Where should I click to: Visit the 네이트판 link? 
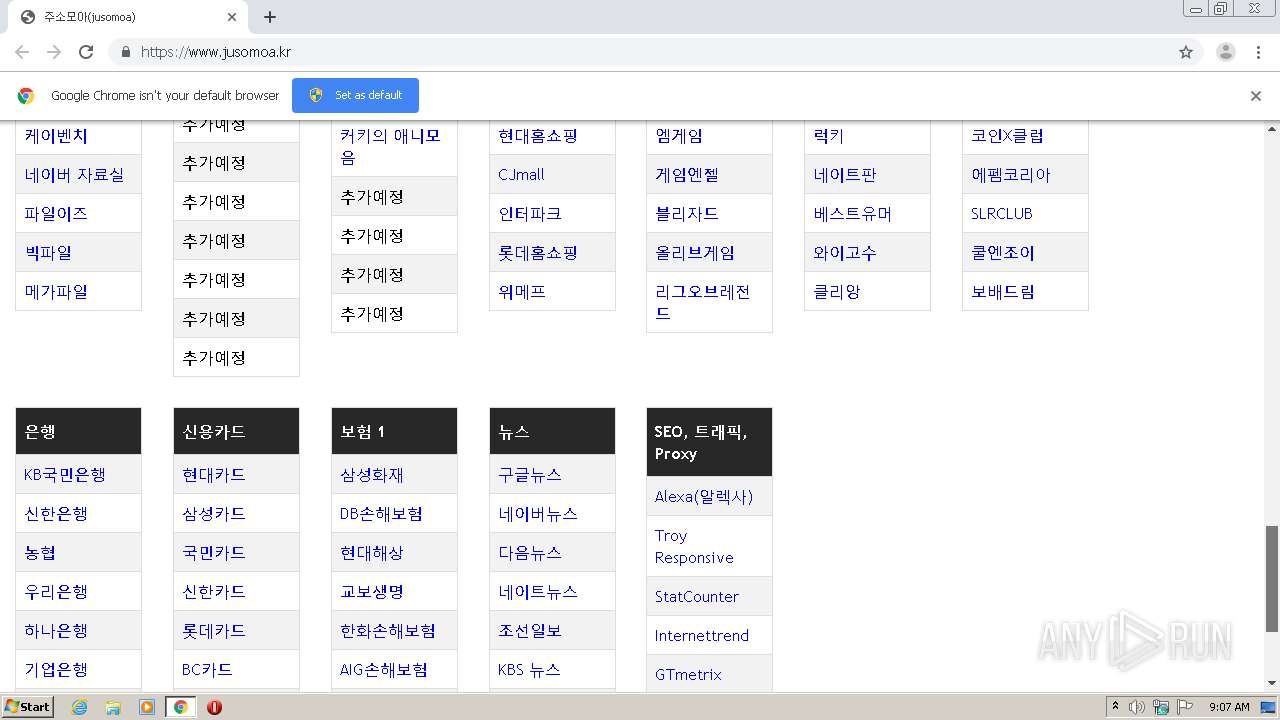pos(845,175)
